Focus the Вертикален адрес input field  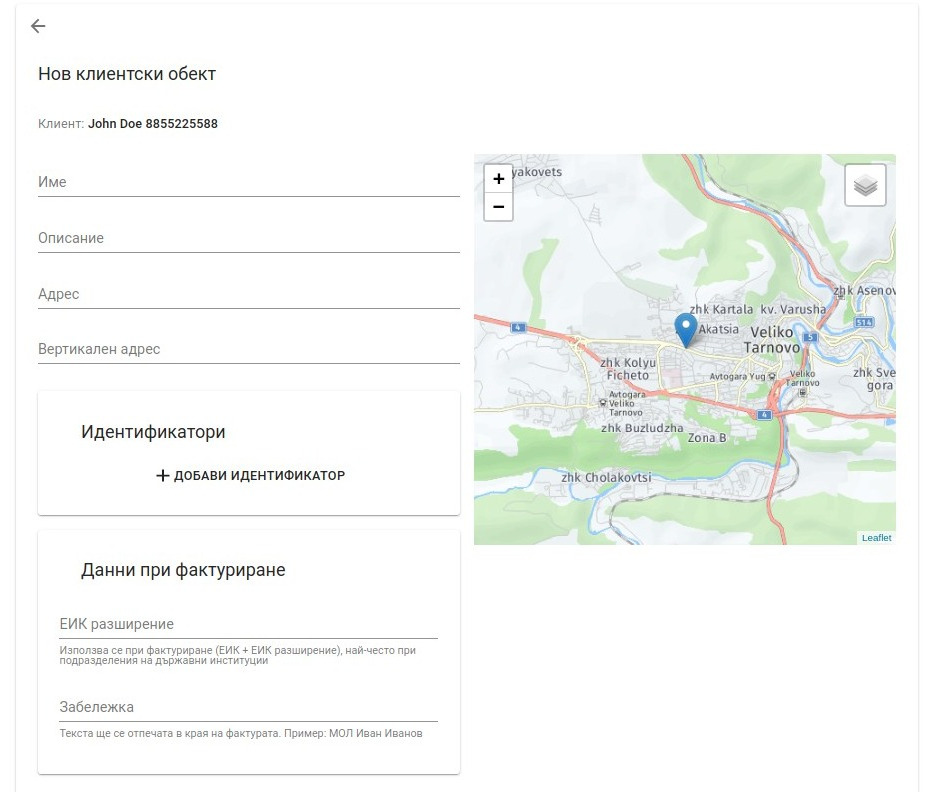pos(249,349)
